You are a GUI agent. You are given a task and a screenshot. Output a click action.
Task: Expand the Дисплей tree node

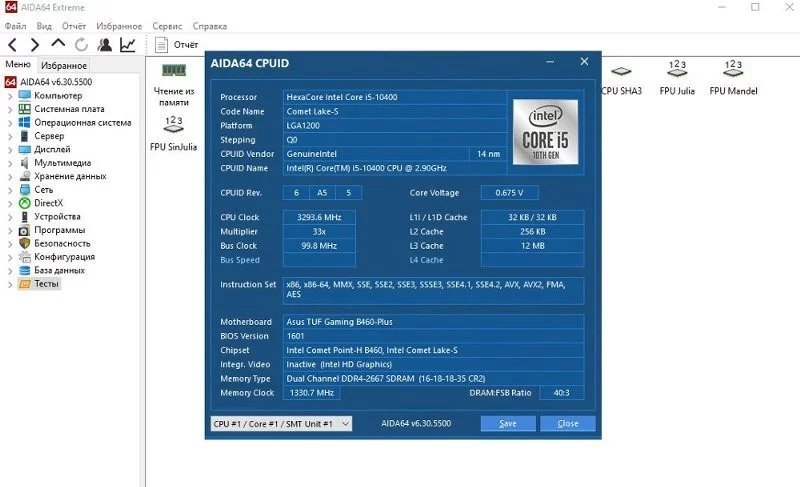(10, 150)
